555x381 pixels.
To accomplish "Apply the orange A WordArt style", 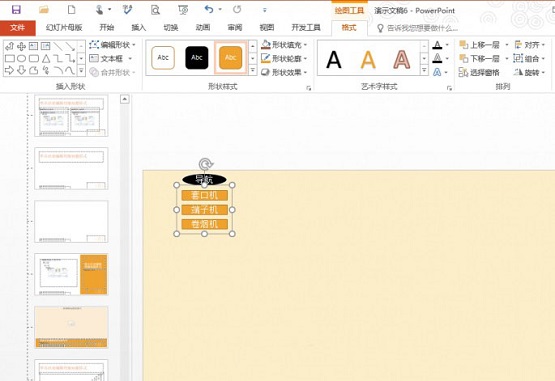I will (368, 59).
